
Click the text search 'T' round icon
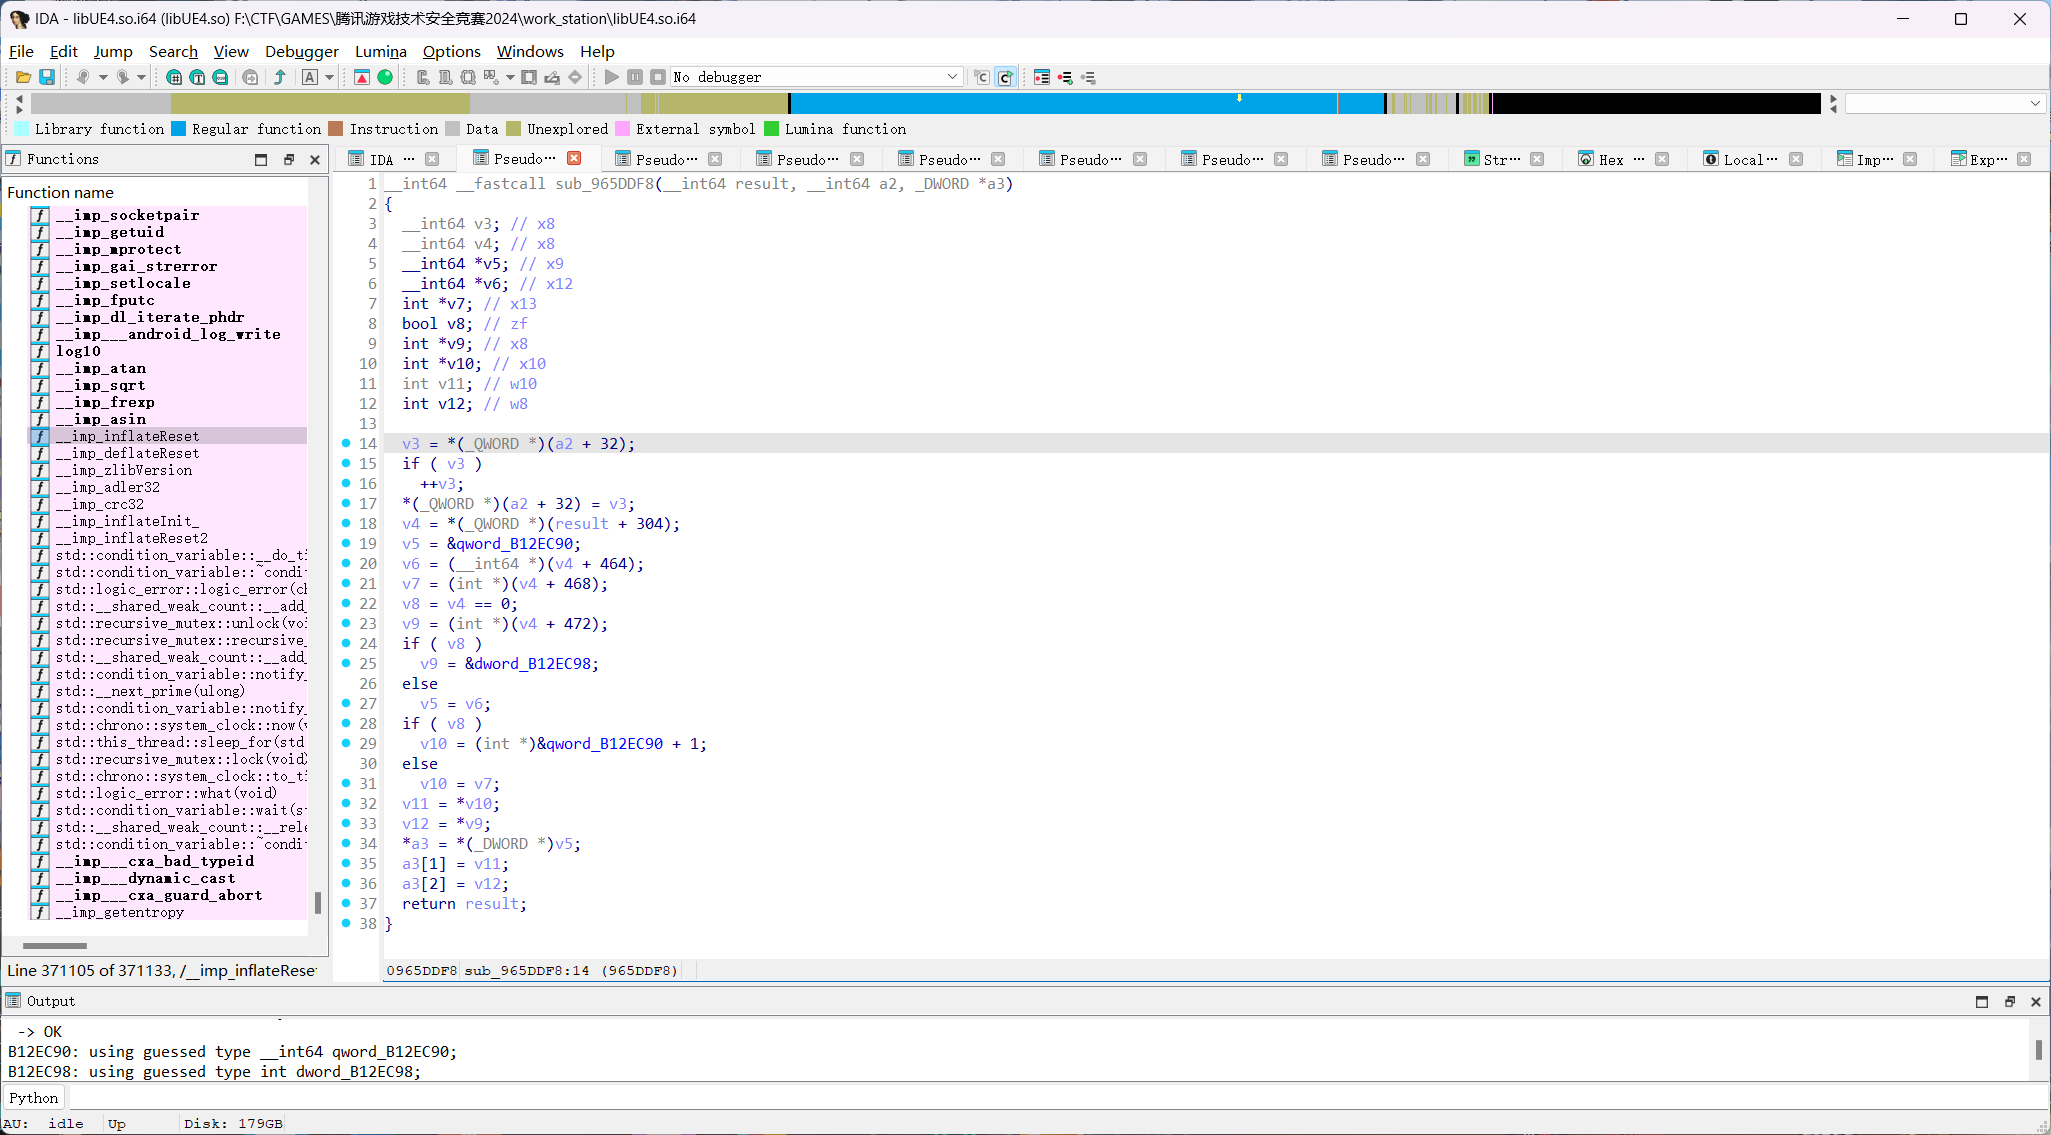[x=197, y=77]
